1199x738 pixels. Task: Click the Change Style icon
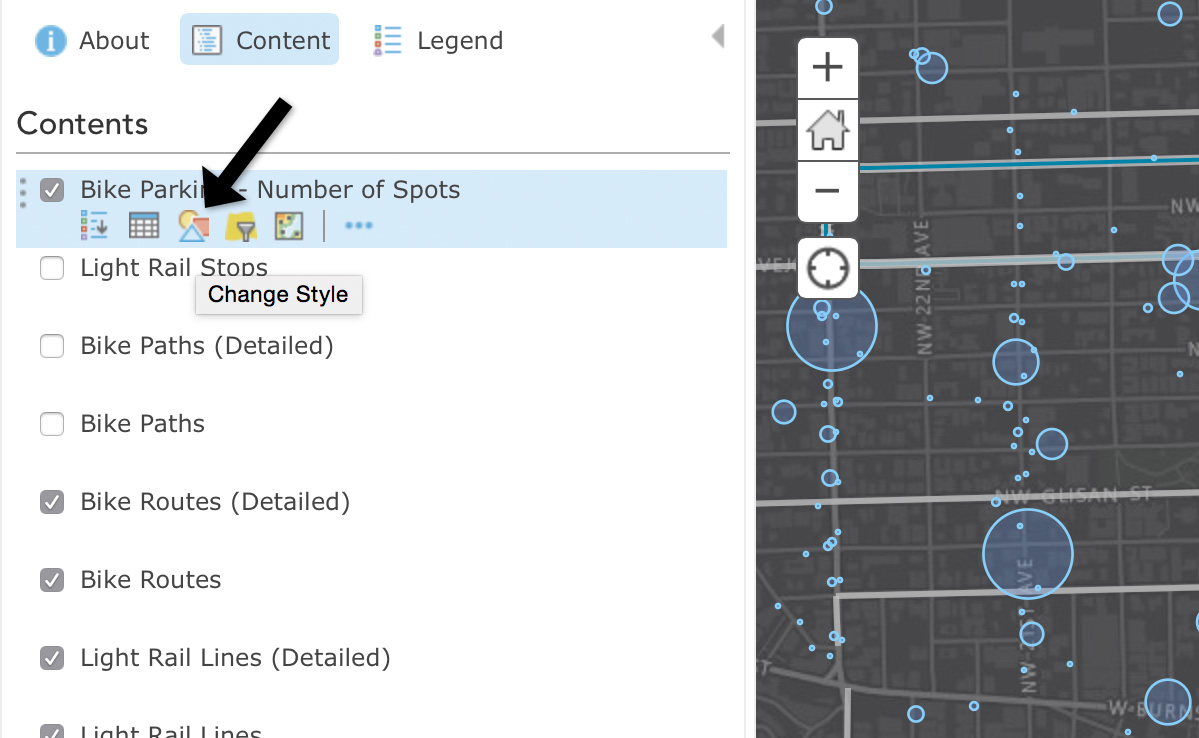tap(193, 227)
